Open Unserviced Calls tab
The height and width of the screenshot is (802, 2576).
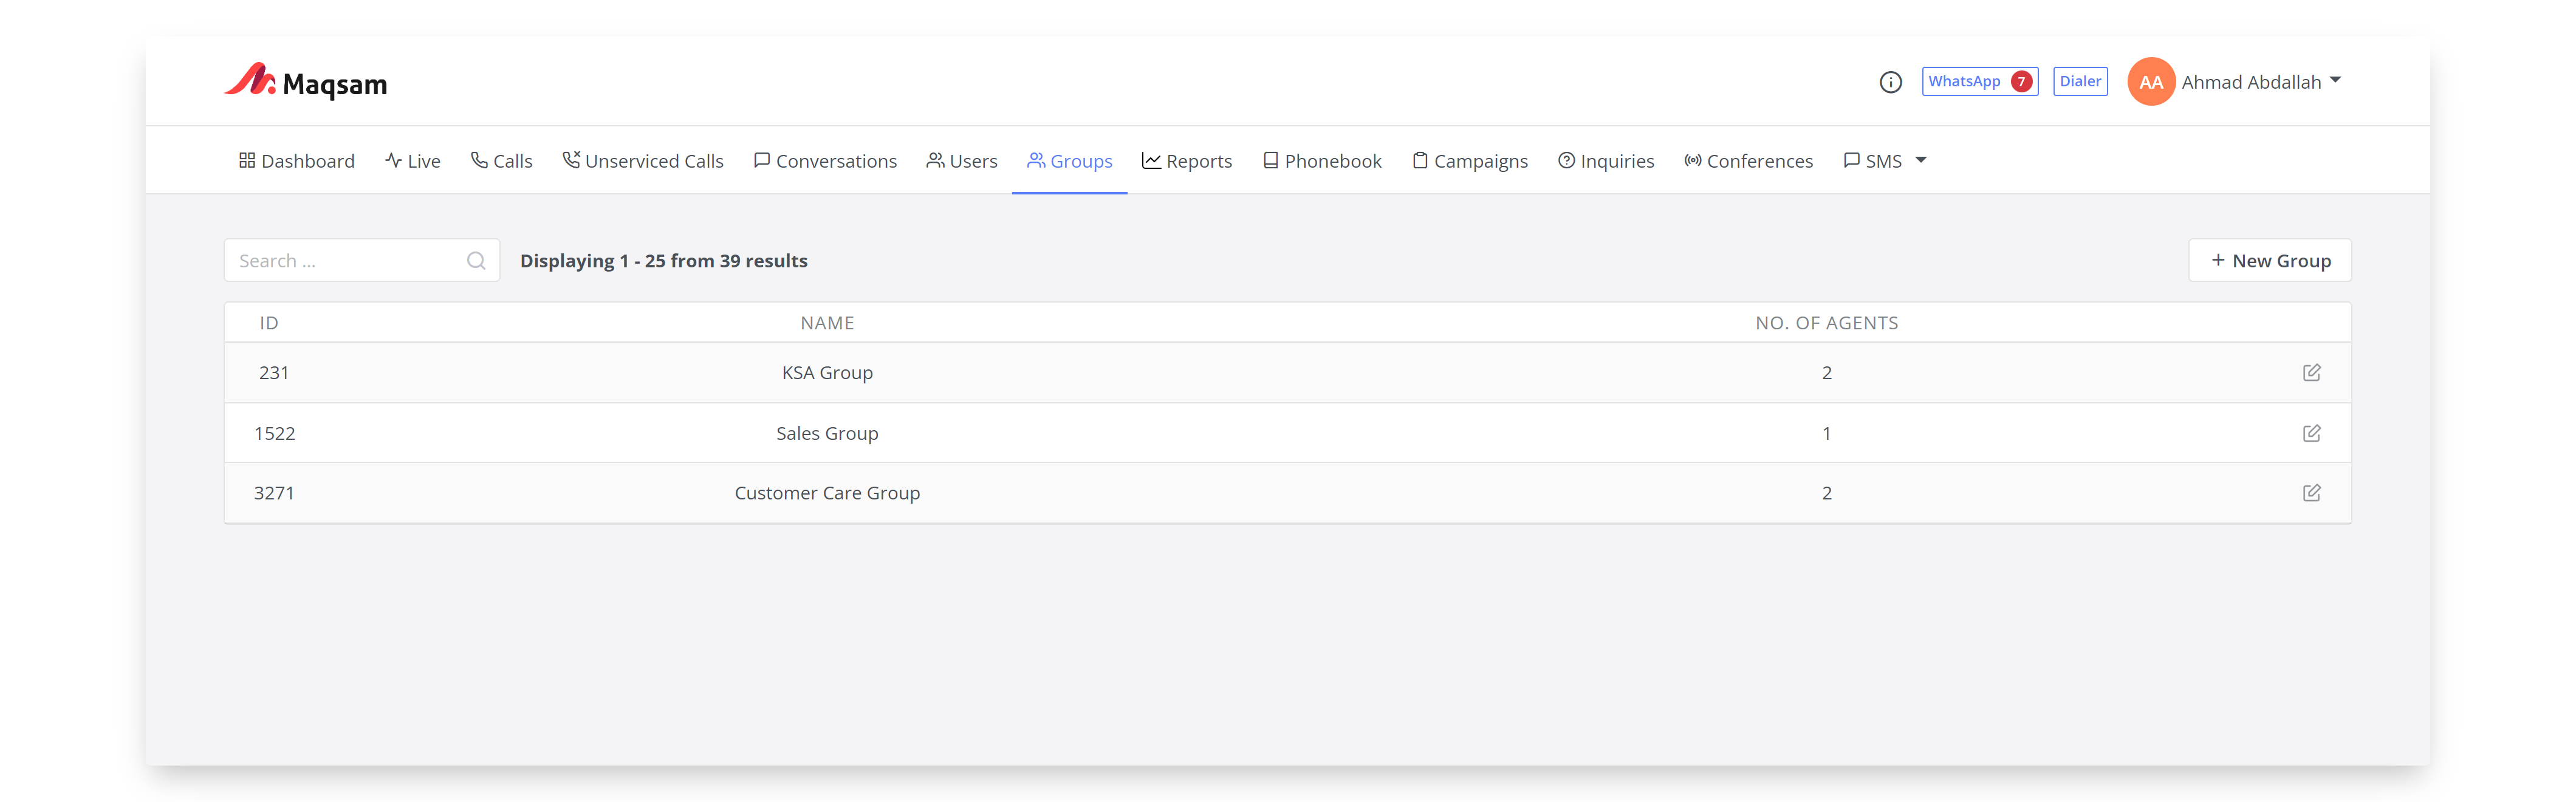click(642, 161)
